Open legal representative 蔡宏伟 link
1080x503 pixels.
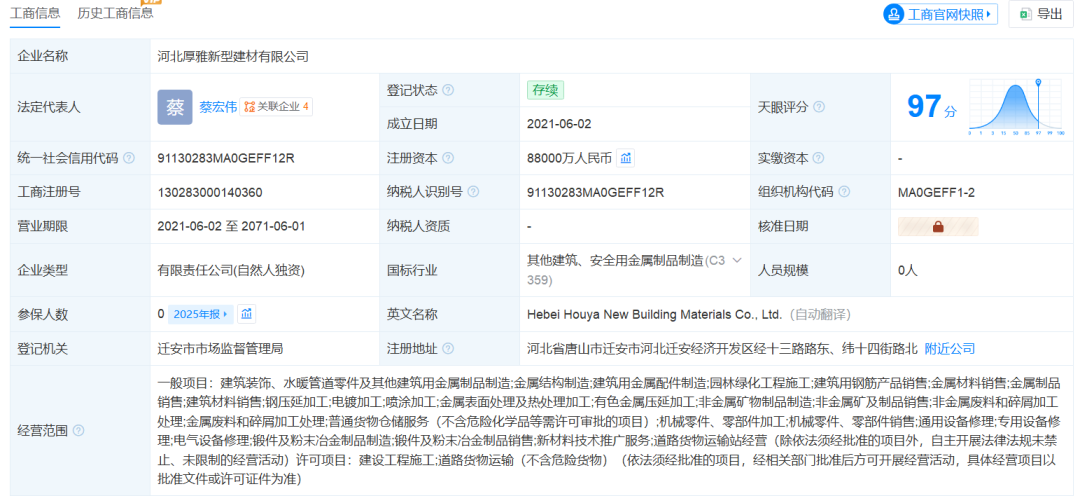[218, 107]
